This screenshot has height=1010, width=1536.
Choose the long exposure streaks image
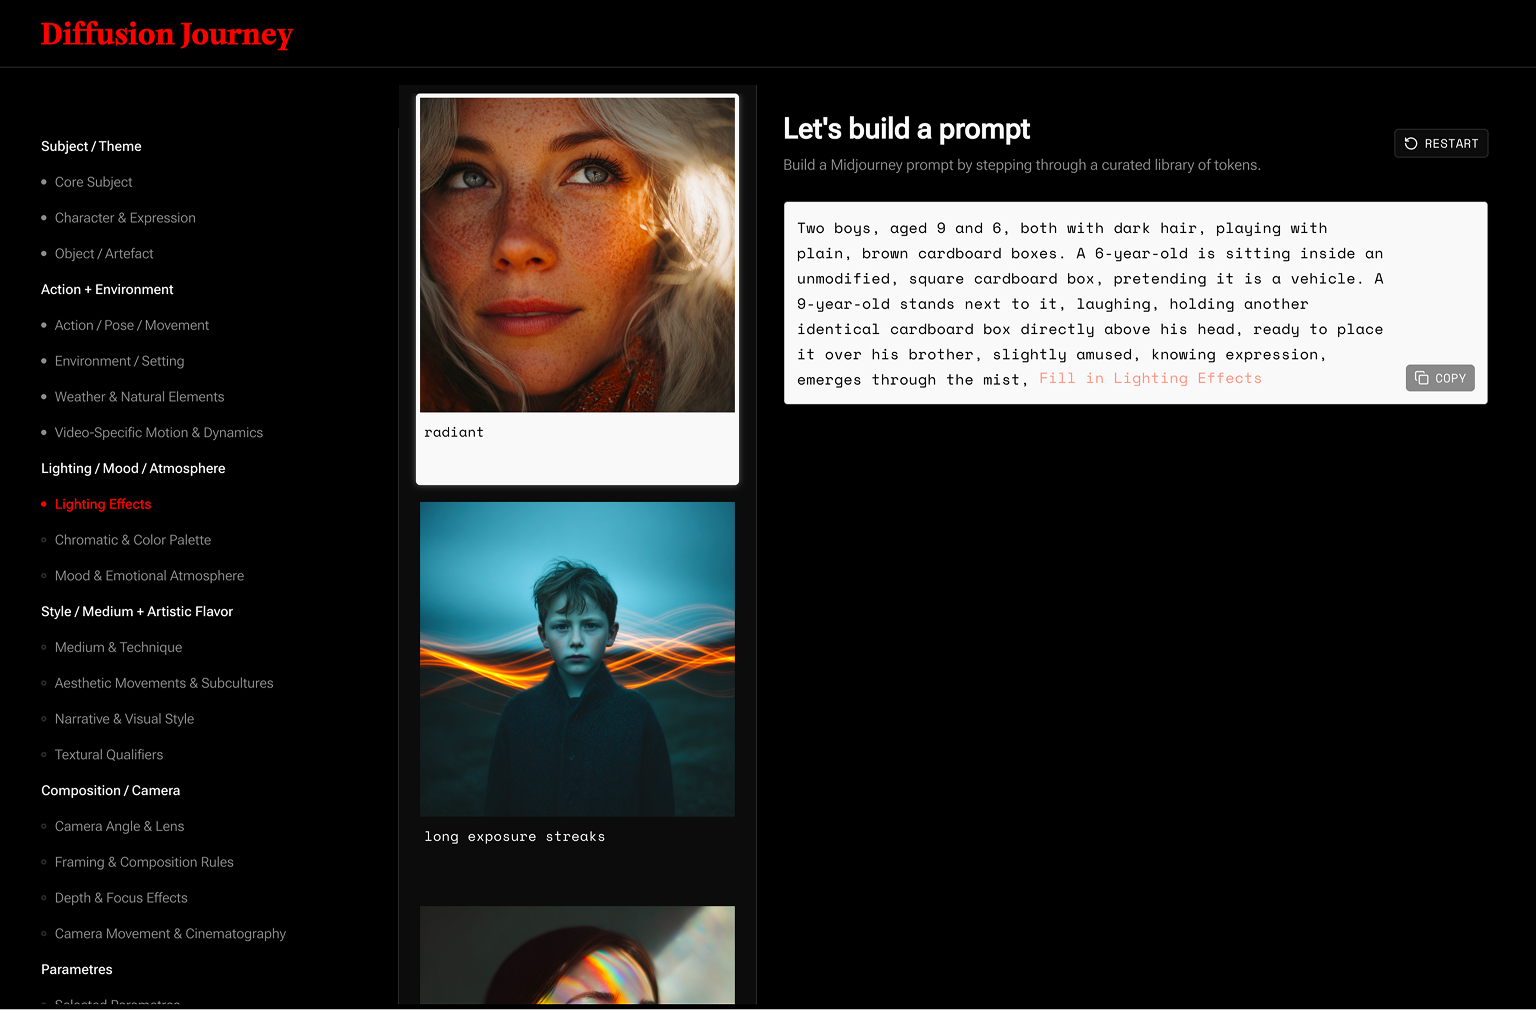point(577,659)
